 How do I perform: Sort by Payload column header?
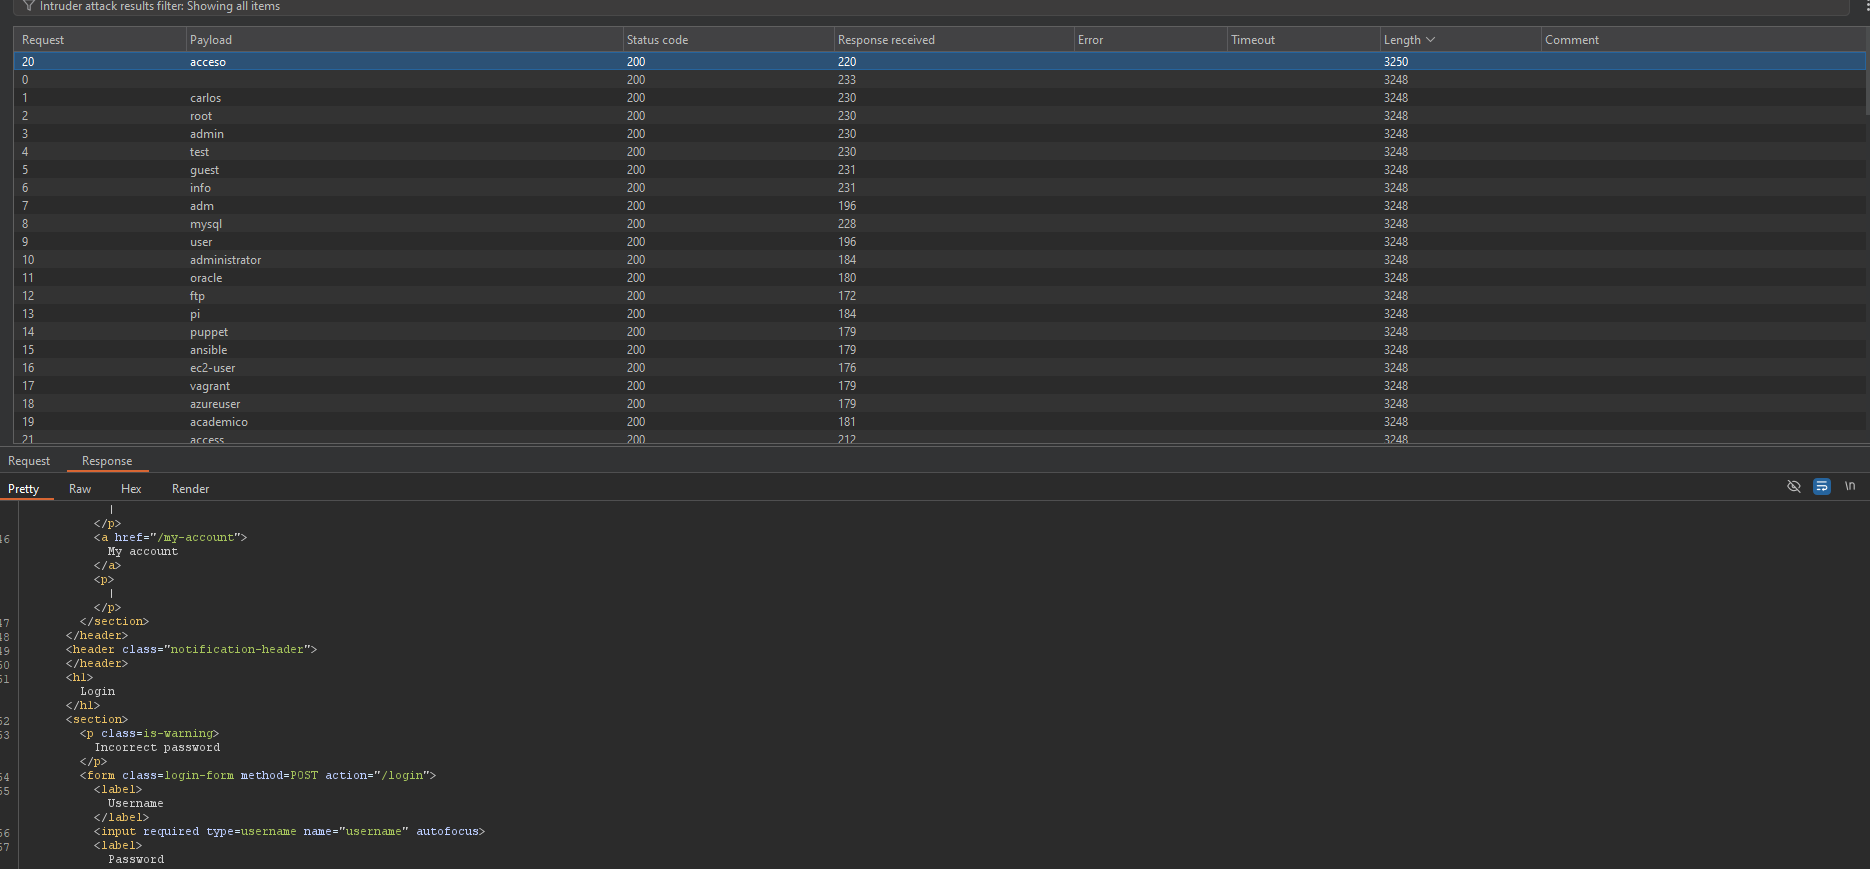211,40
